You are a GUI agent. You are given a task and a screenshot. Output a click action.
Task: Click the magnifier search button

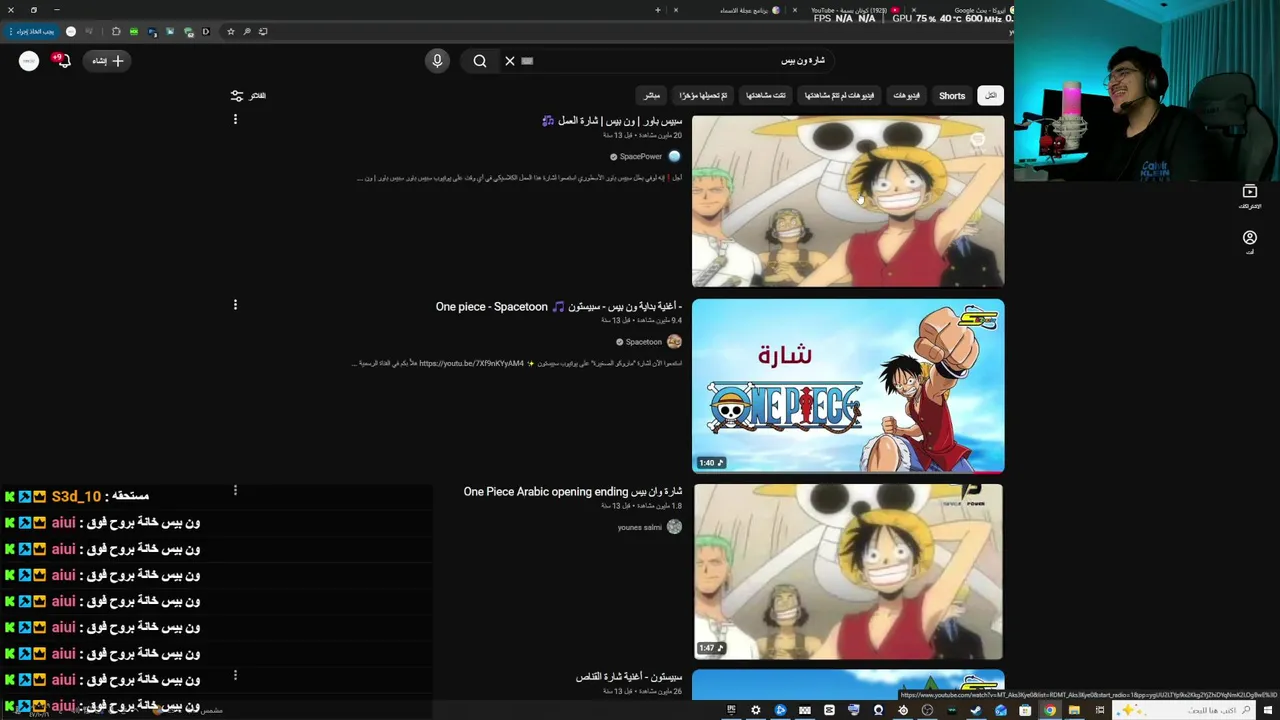(x=480, y=61)
